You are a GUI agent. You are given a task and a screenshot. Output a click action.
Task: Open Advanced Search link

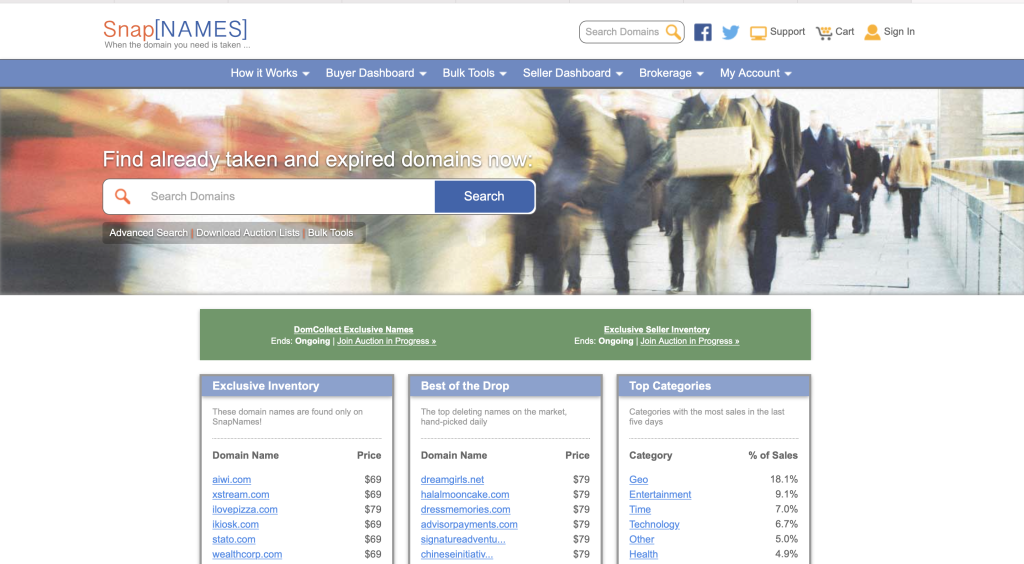[x=148, y=232]
